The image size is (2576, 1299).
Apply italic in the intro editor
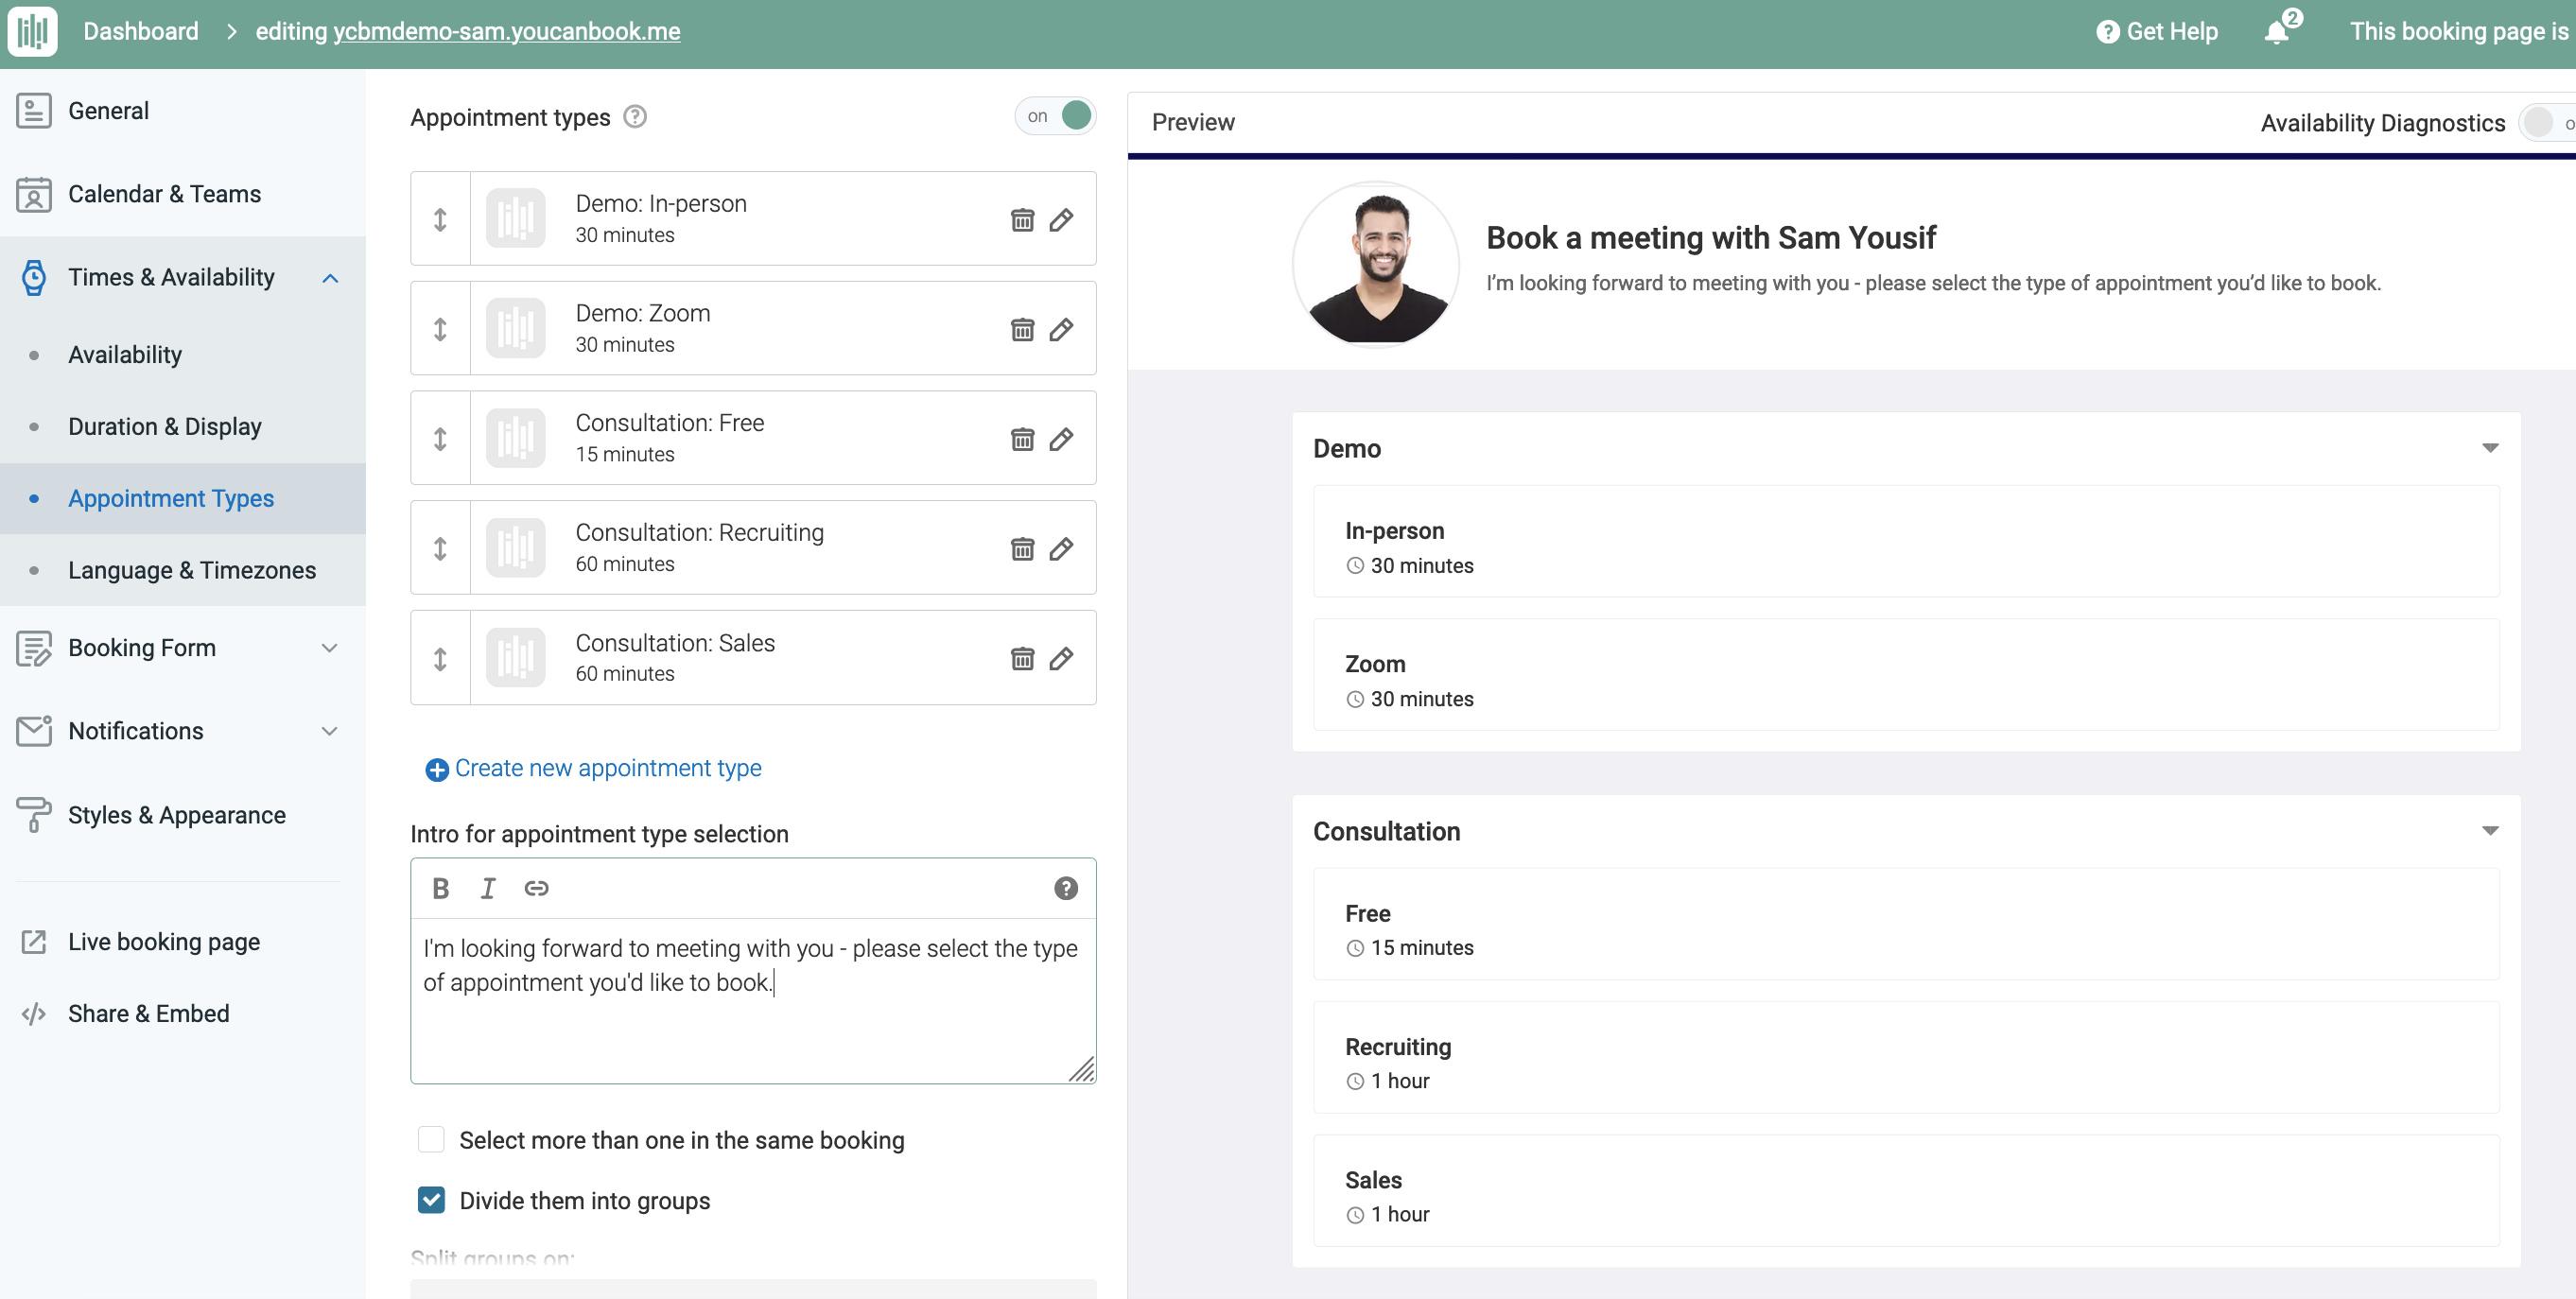(x=487, y=888)
